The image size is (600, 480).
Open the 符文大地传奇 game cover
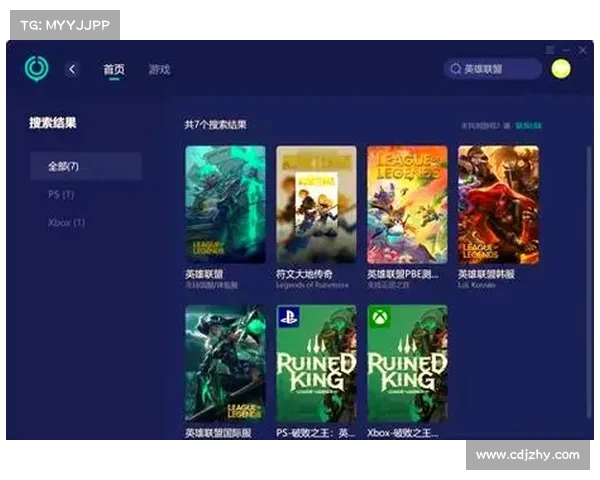[x=316, y=204]
